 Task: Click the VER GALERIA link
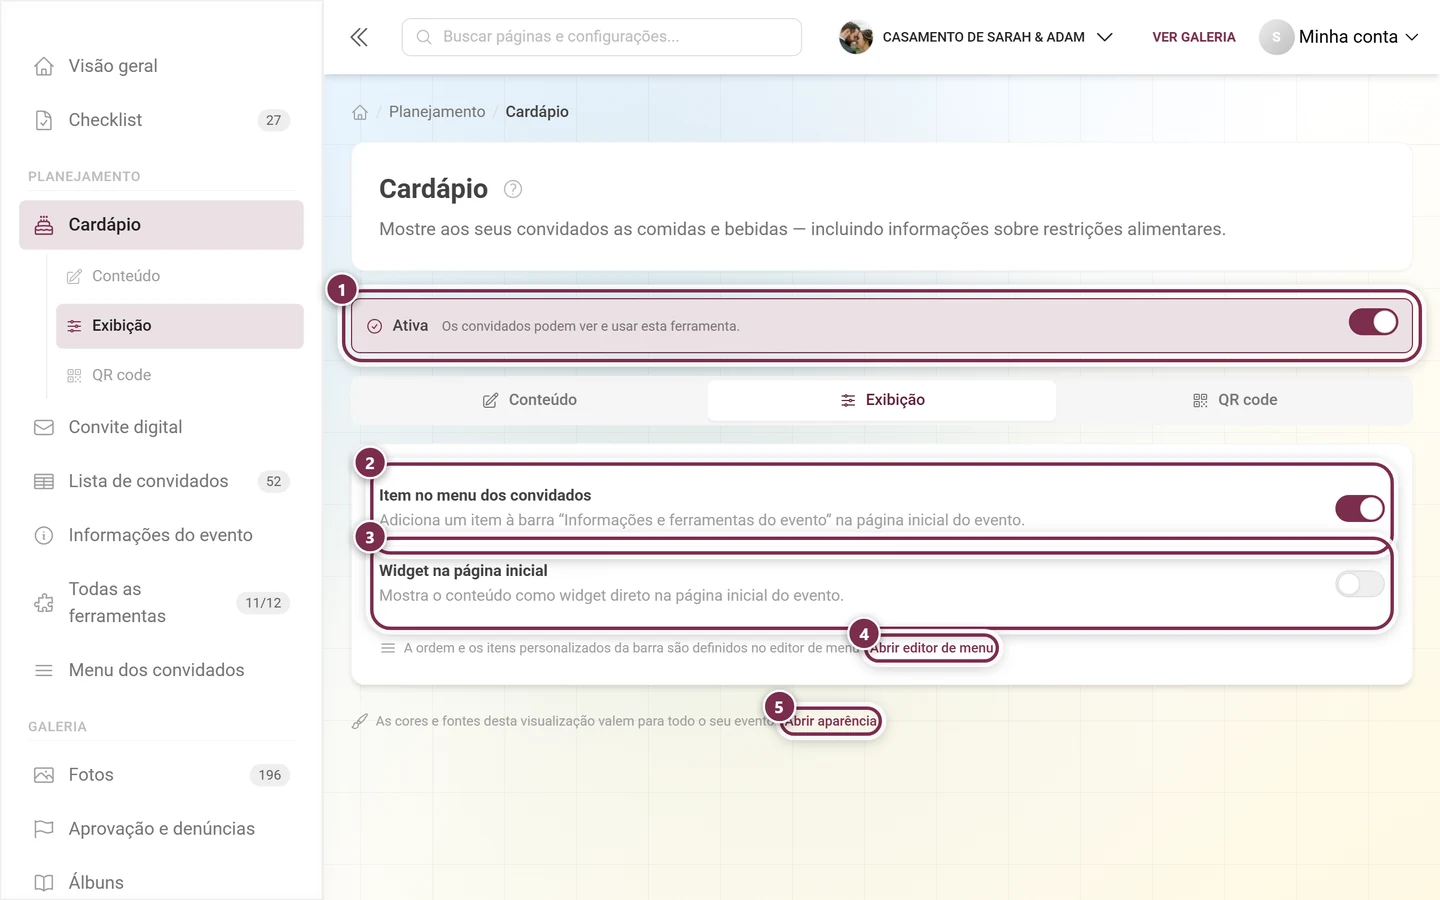(x=1194, y=37)
